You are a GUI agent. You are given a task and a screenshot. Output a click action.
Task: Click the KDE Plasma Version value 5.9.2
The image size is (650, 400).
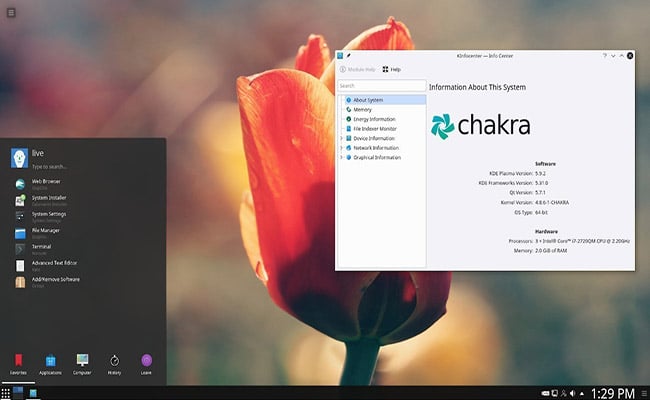(x=540, y=173)
